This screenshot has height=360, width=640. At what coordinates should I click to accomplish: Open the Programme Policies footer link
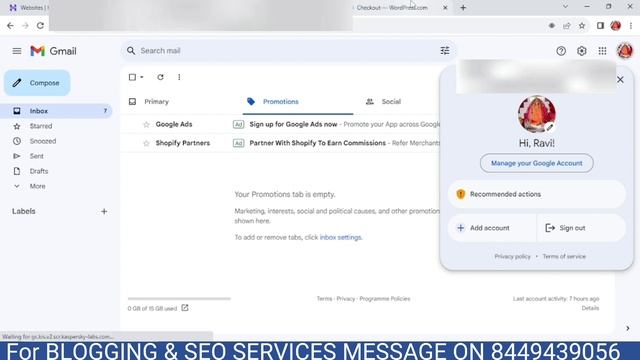(384, 299)
